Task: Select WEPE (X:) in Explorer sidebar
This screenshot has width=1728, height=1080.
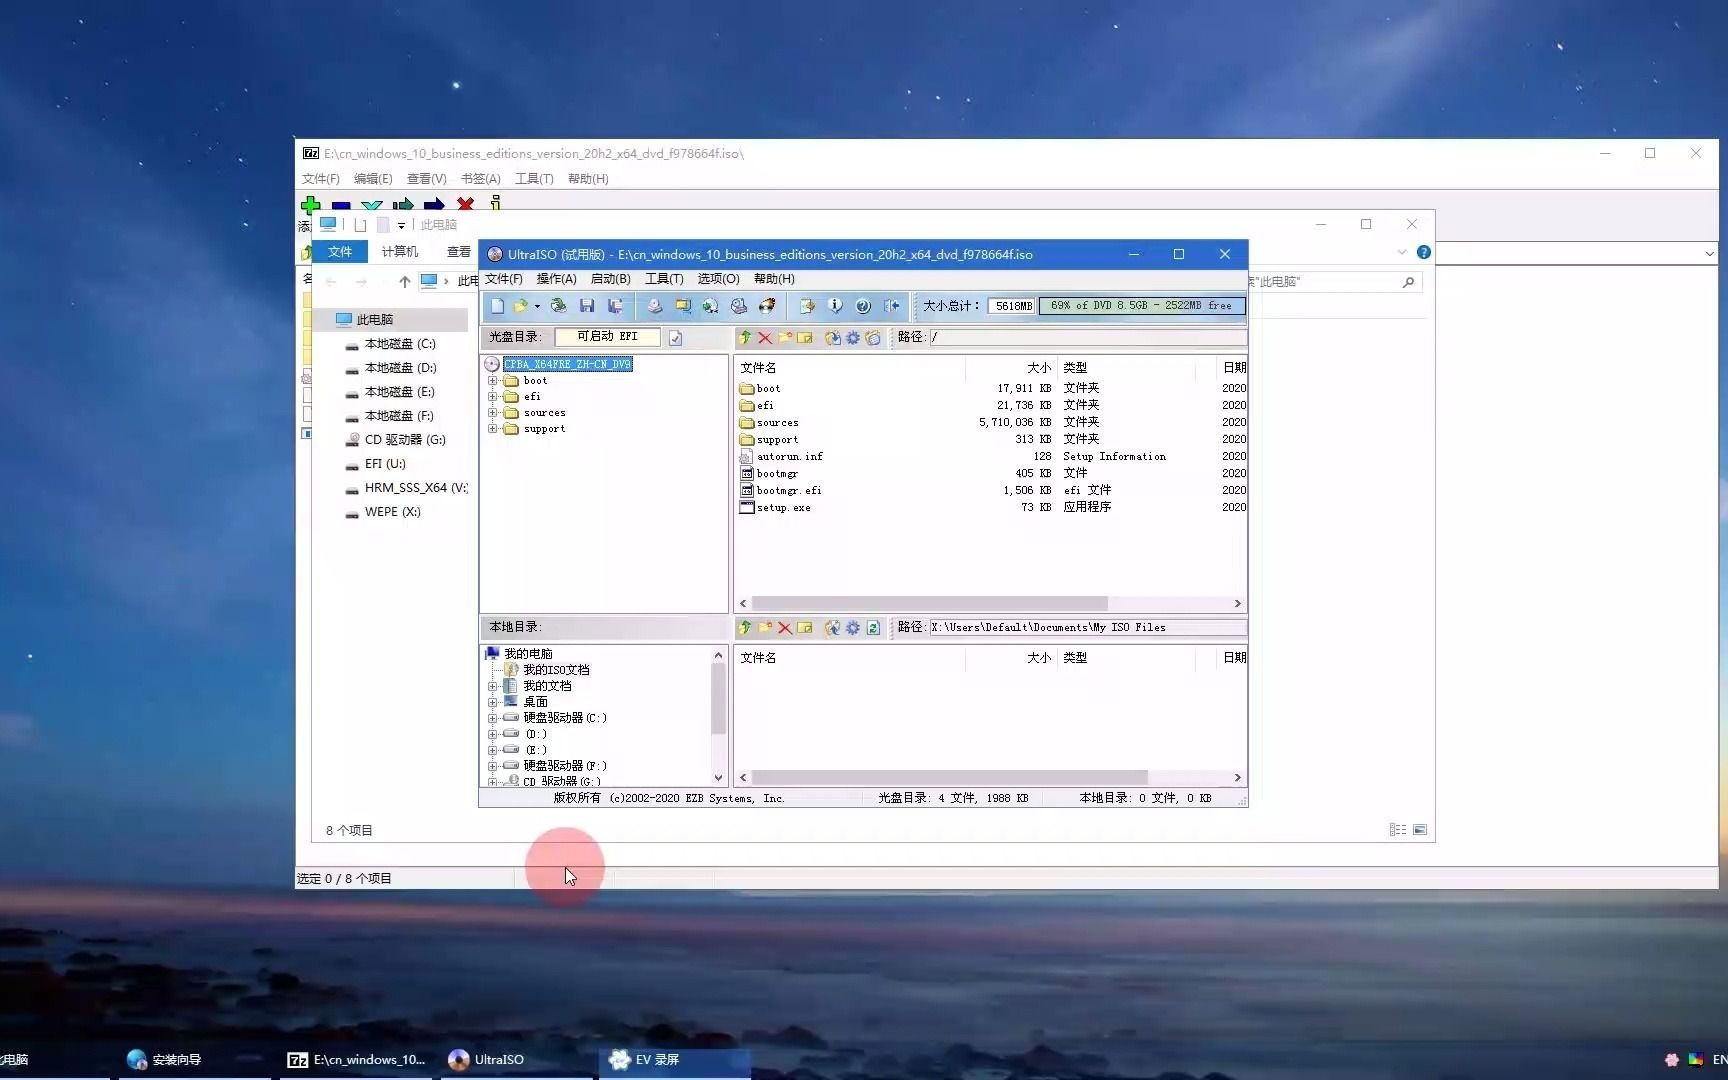Action: (392, 512)
